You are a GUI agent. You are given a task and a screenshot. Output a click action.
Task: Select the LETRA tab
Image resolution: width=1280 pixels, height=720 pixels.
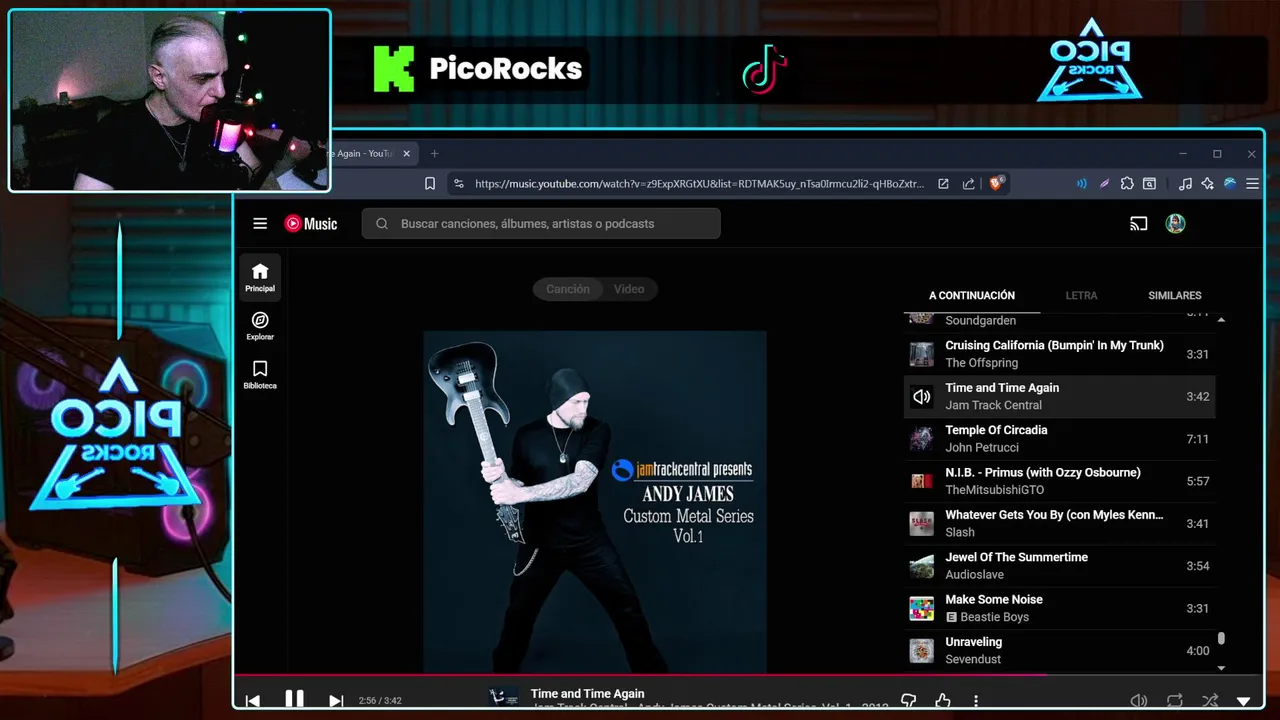pos(1081,296)
